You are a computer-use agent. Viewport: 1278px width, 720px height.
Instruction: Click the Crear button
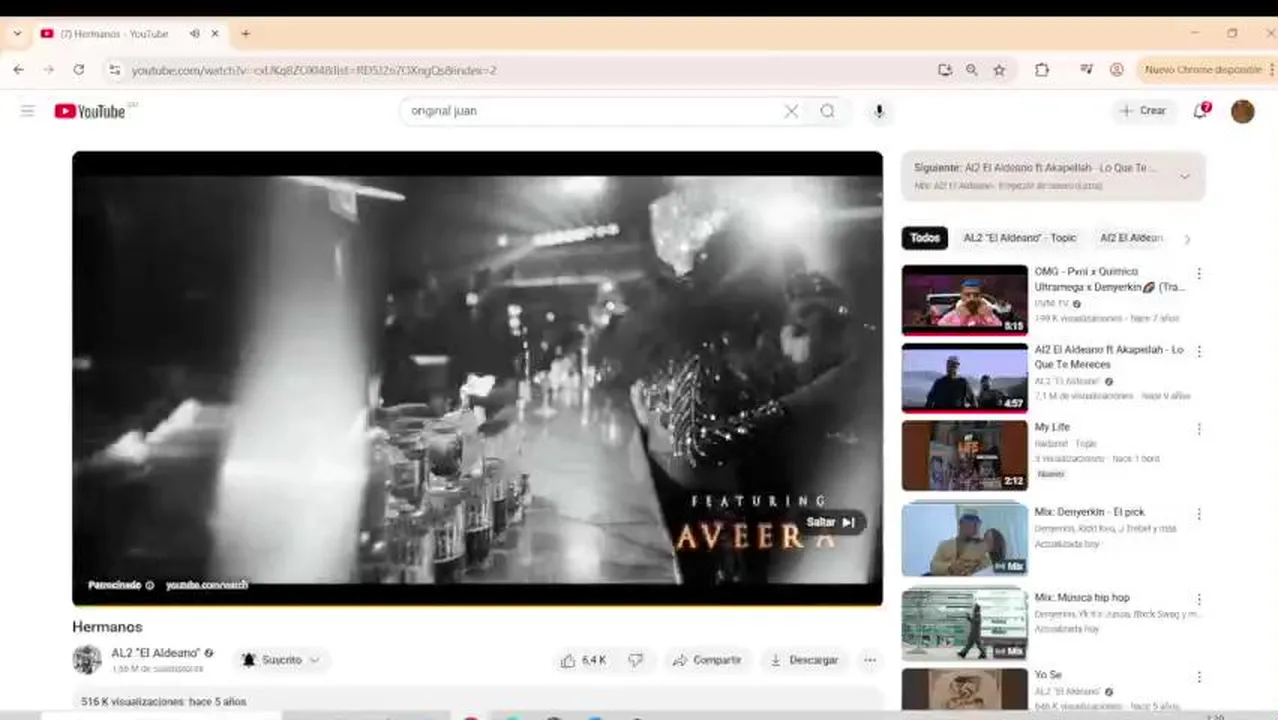tap(1143, 111)
